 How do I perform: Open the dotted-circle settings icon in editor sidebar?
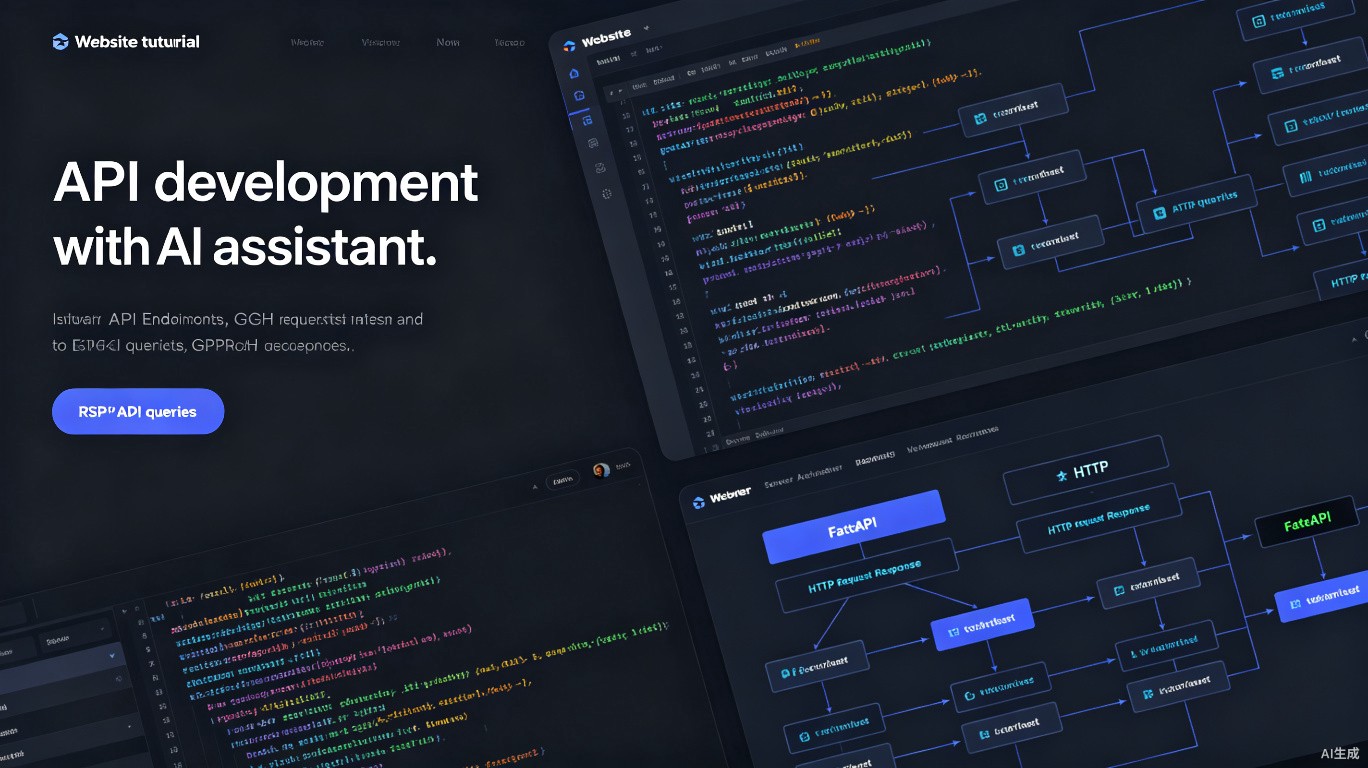[606, 193]
